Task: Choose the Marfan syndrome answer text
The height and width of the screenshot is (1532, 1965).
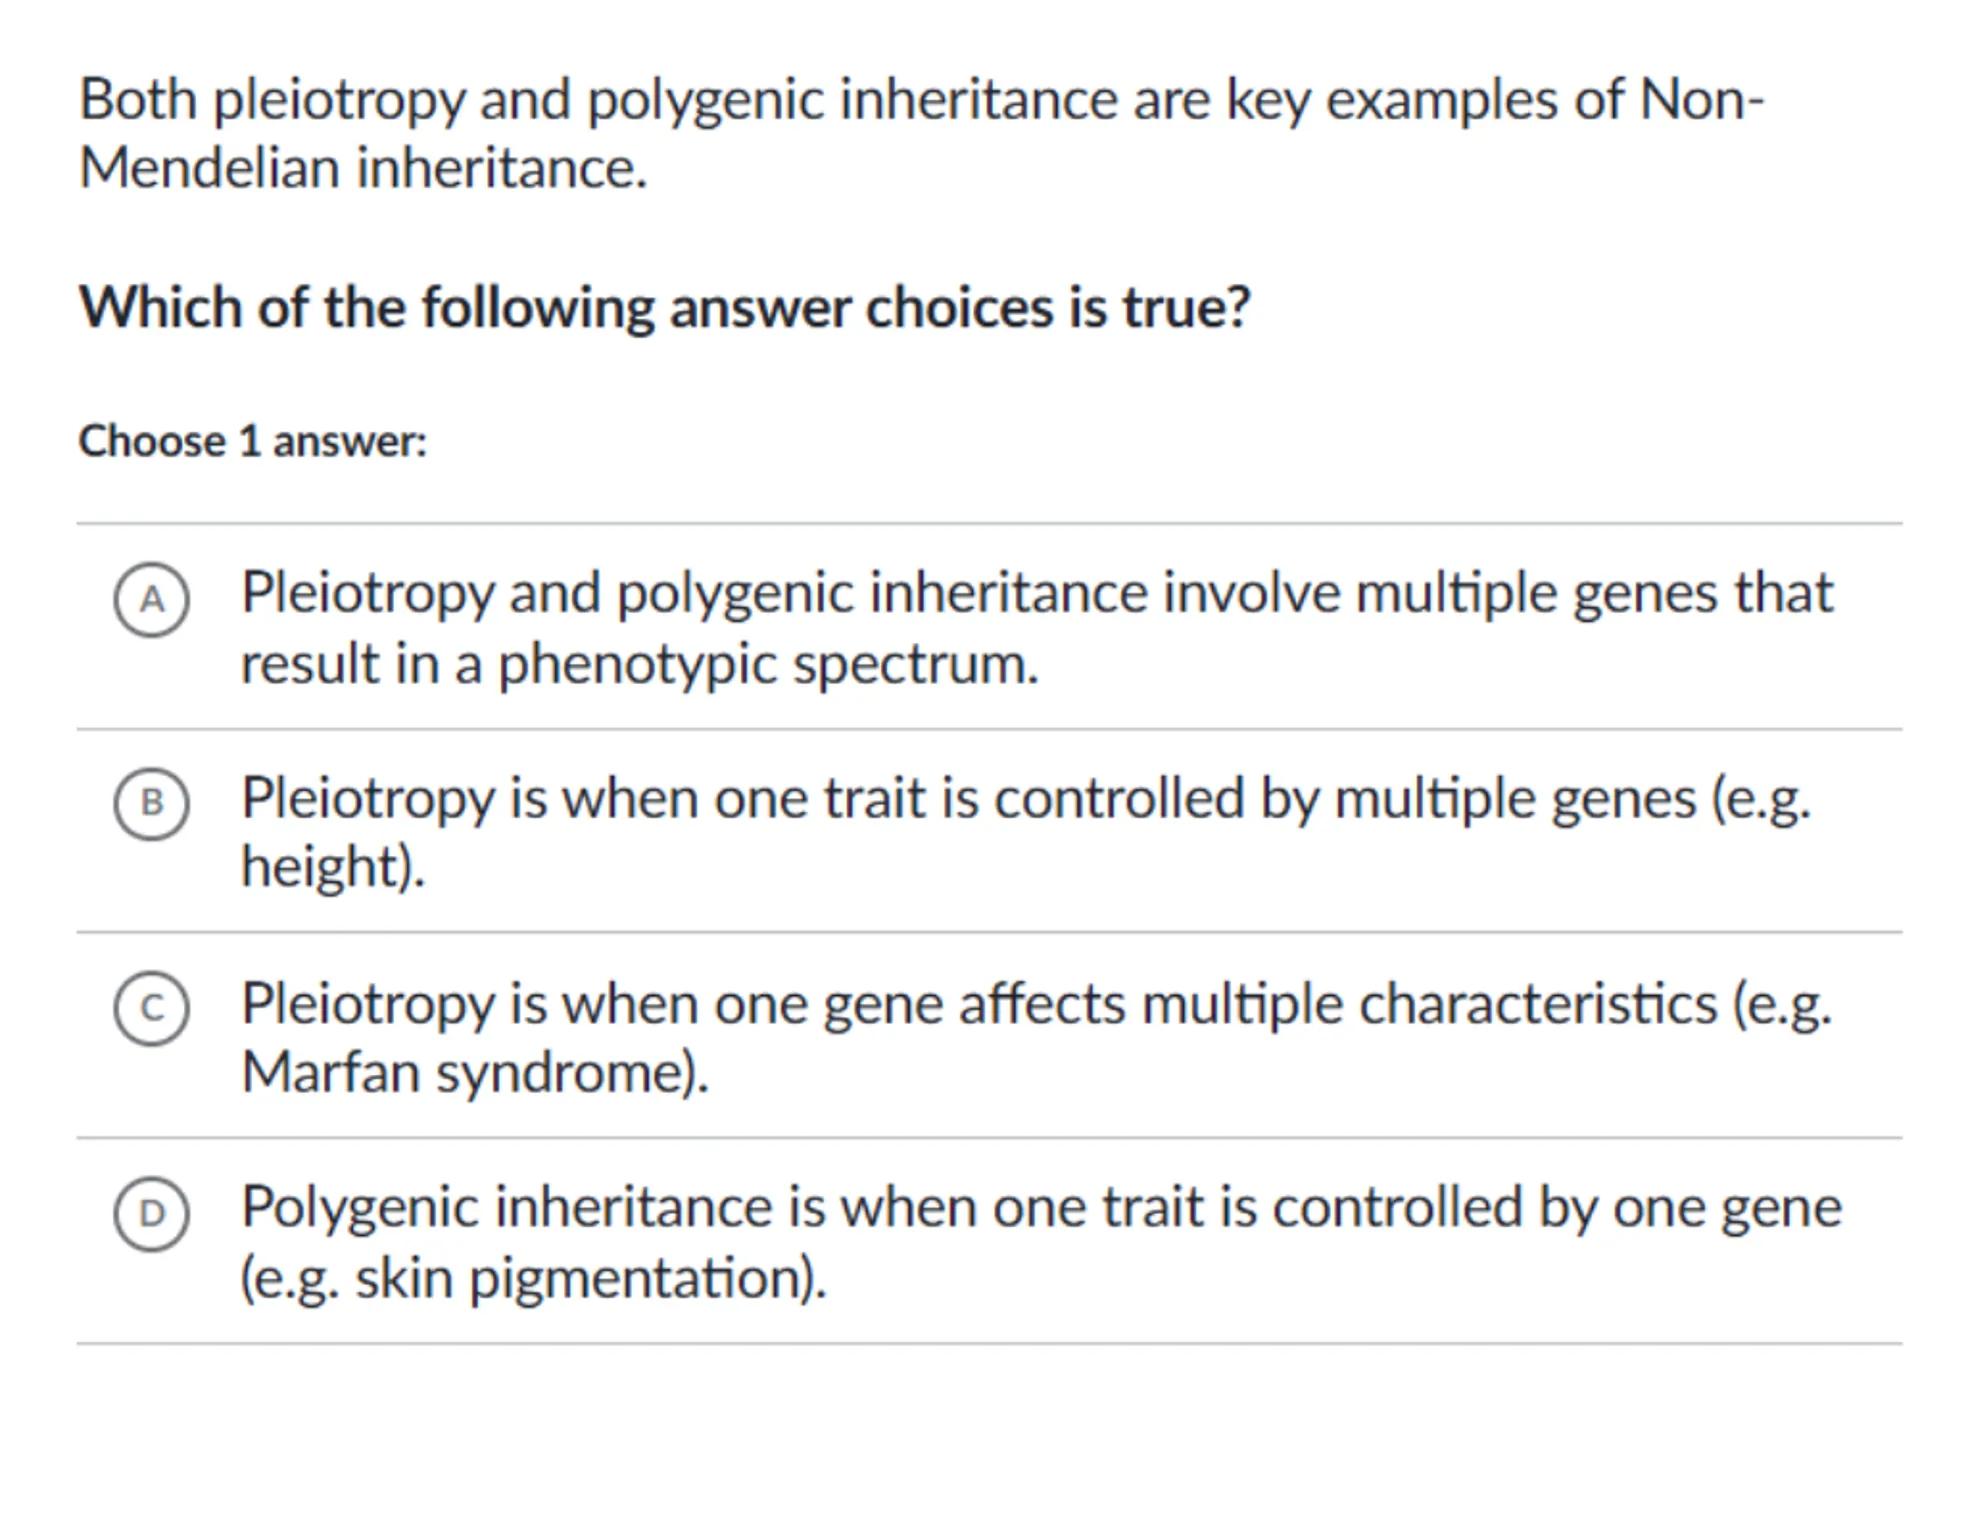Action: pos(1036,1037)
